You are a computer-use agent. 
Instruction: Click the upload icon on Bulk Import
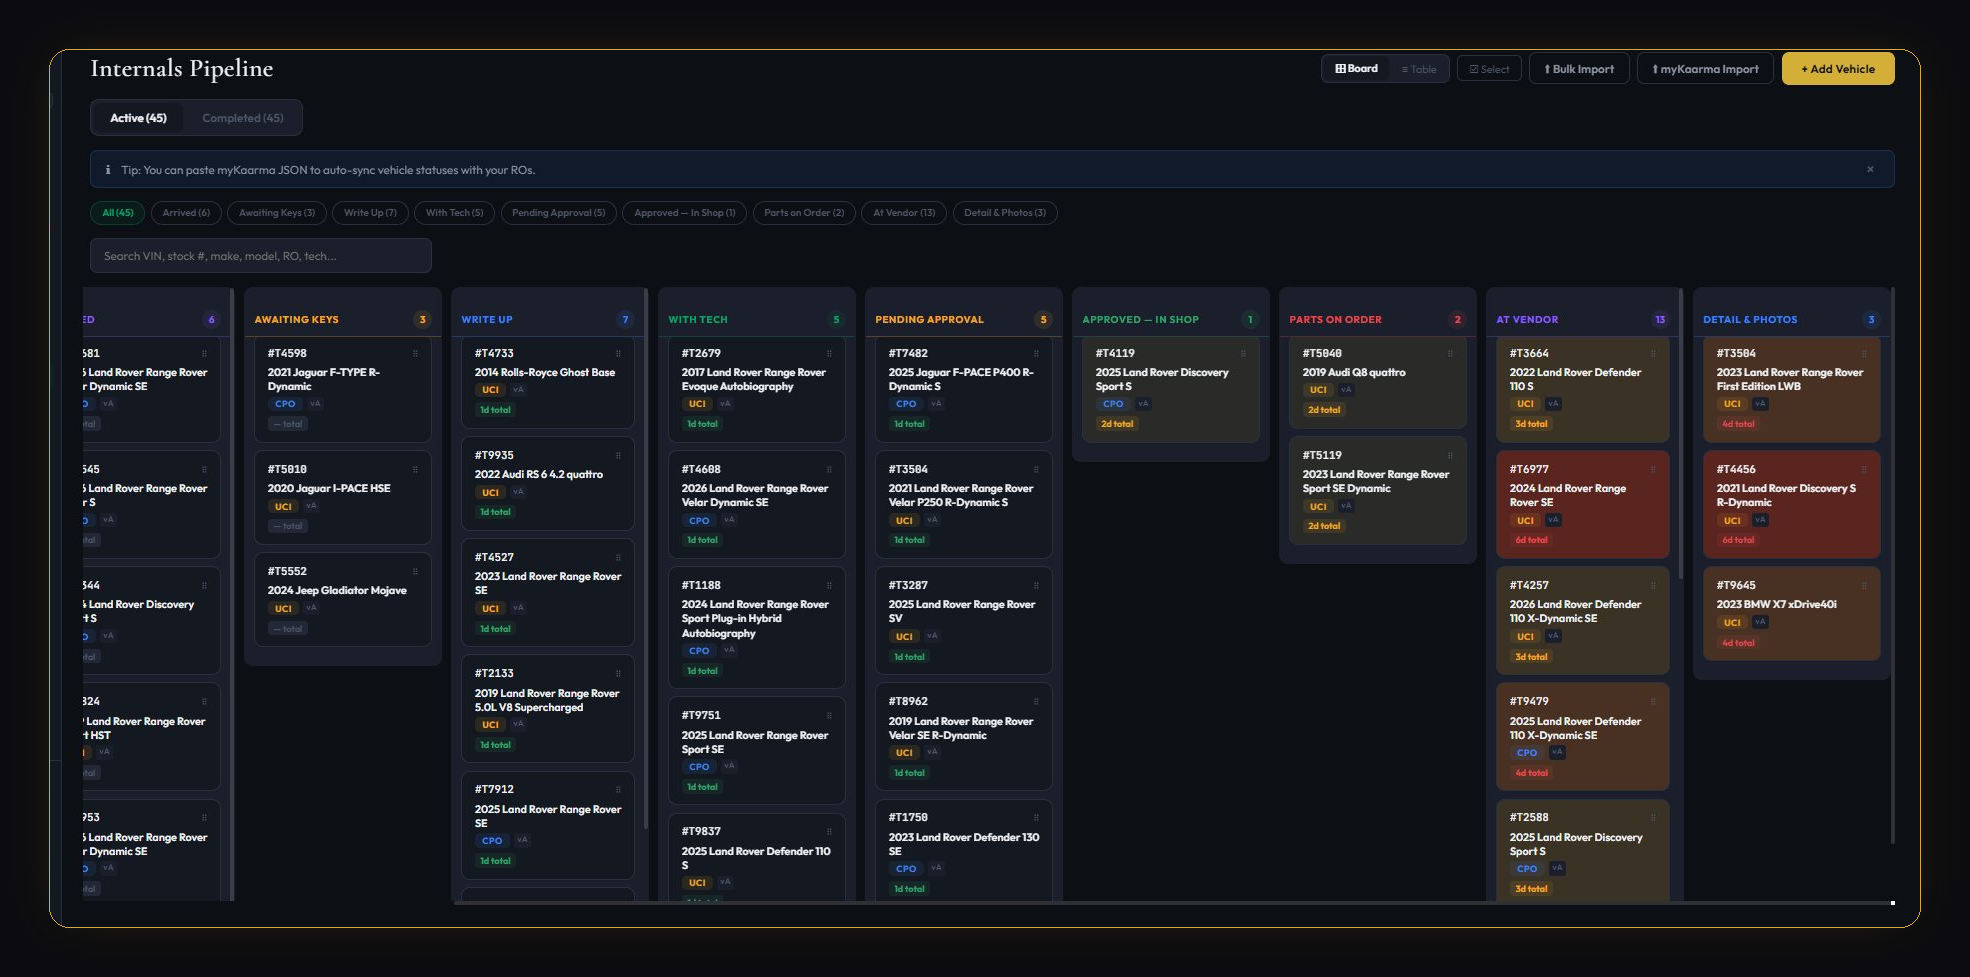[1550, 68]
